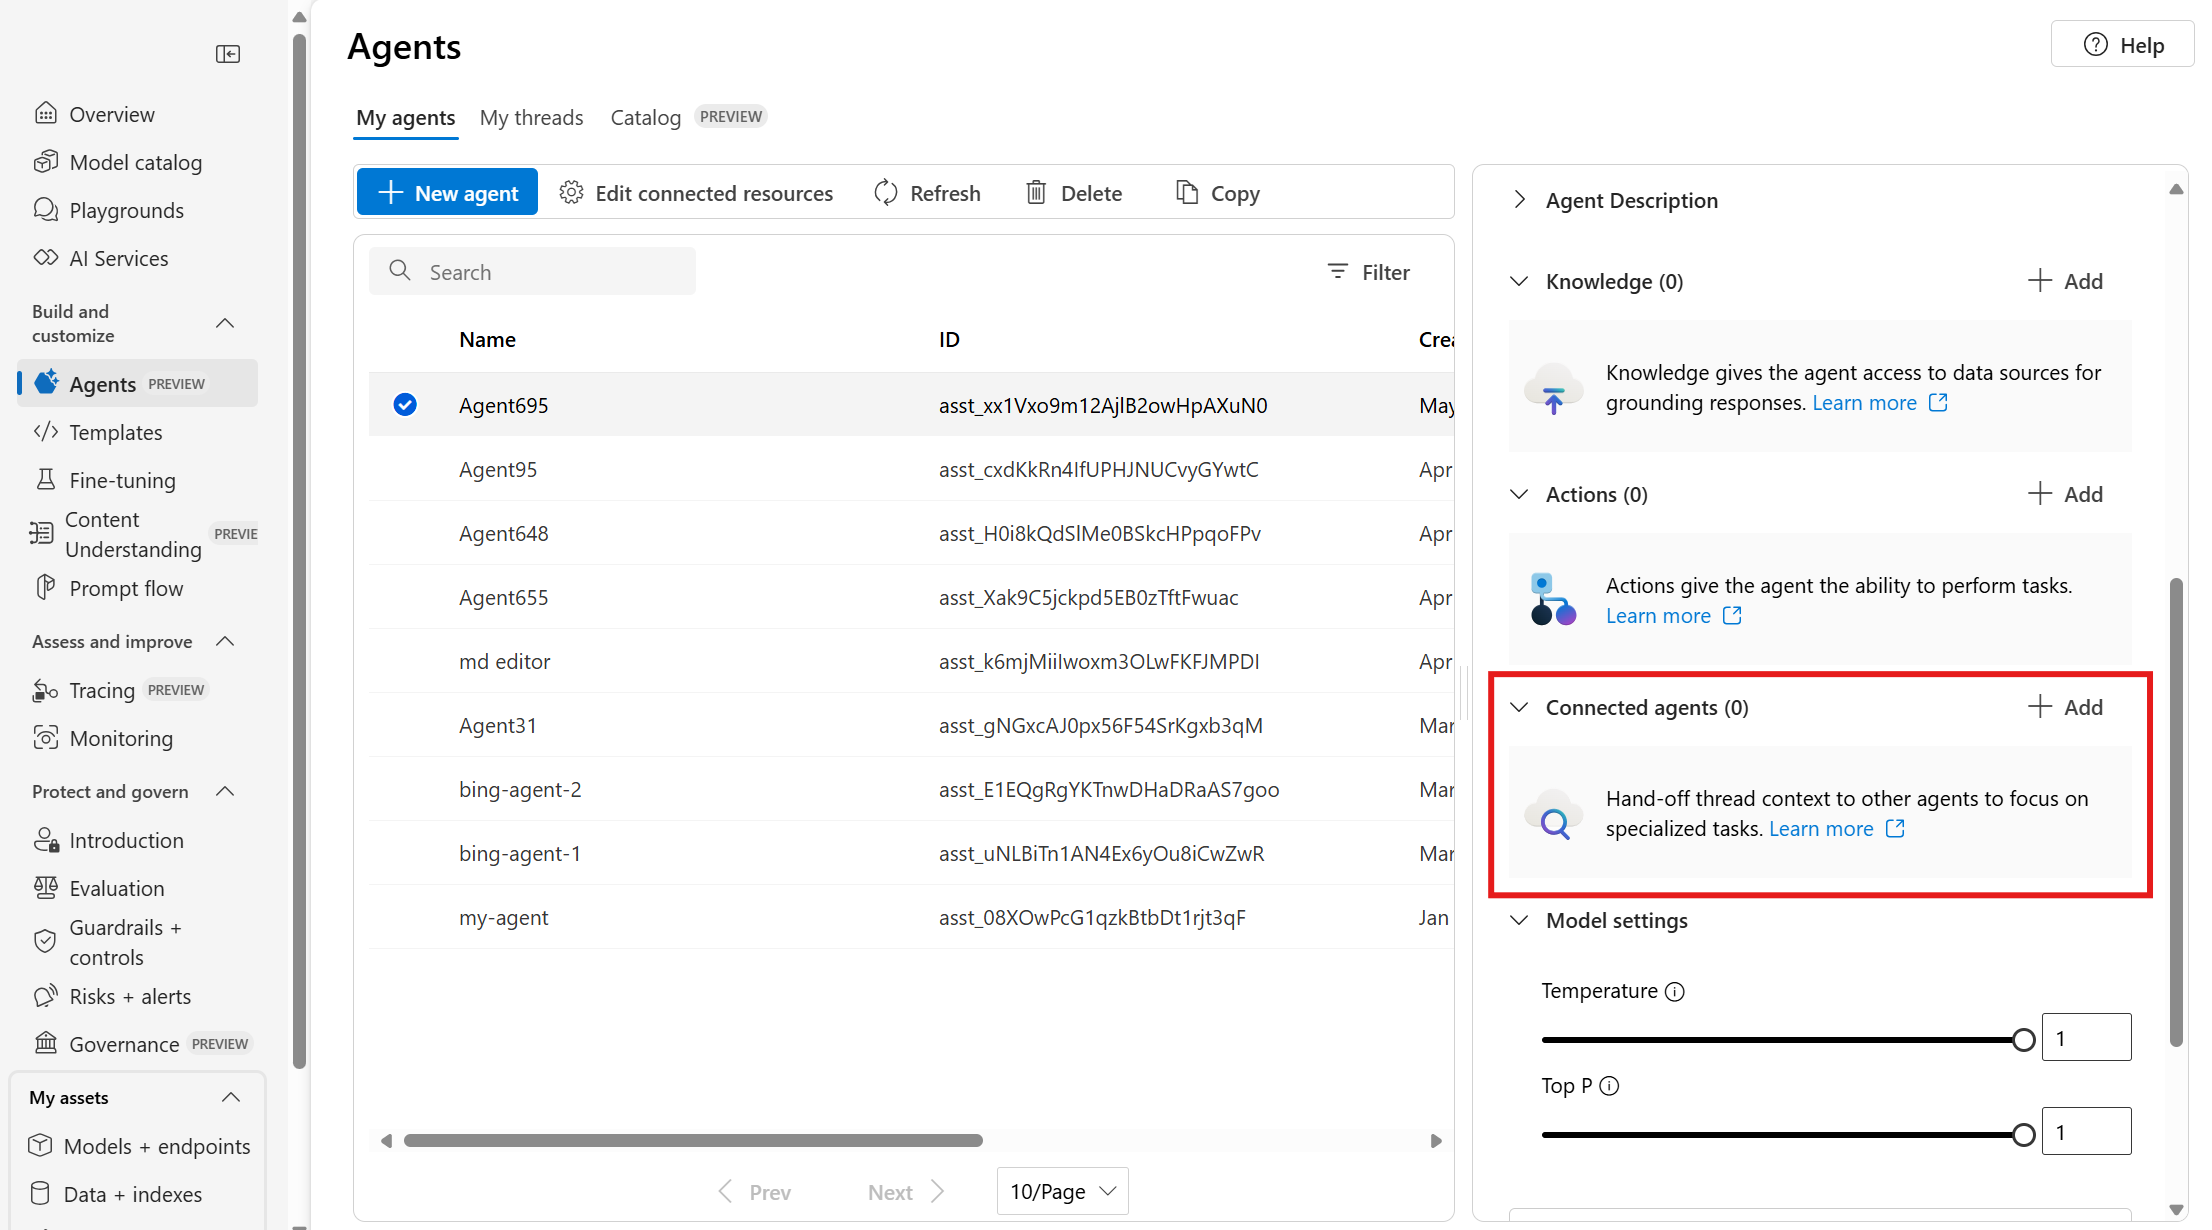Open the 10/Page page size dropdown

click(x=1062, y=1191)
